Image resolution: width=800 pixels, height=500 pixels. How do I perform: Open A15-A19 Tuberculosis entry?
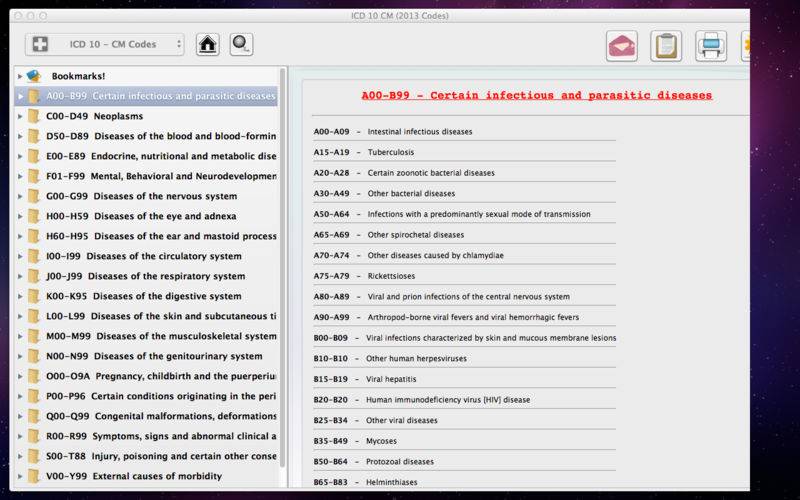364,152
